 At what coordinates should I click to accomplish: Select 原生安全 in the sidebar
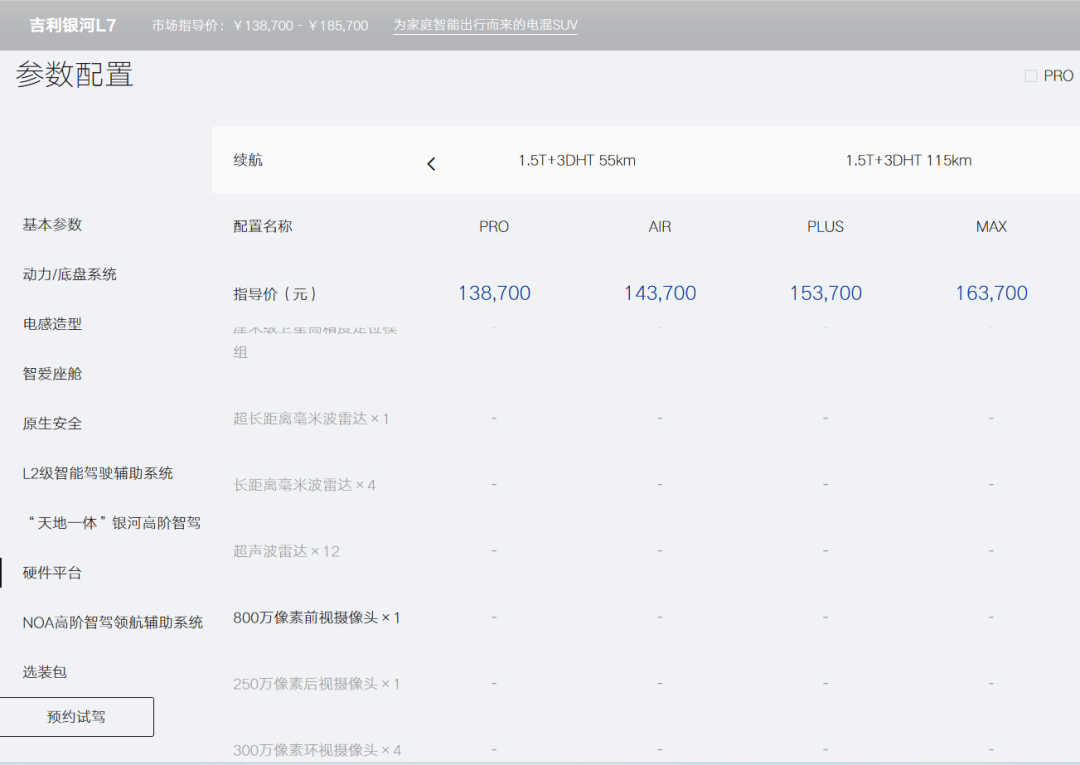(52, 423)
